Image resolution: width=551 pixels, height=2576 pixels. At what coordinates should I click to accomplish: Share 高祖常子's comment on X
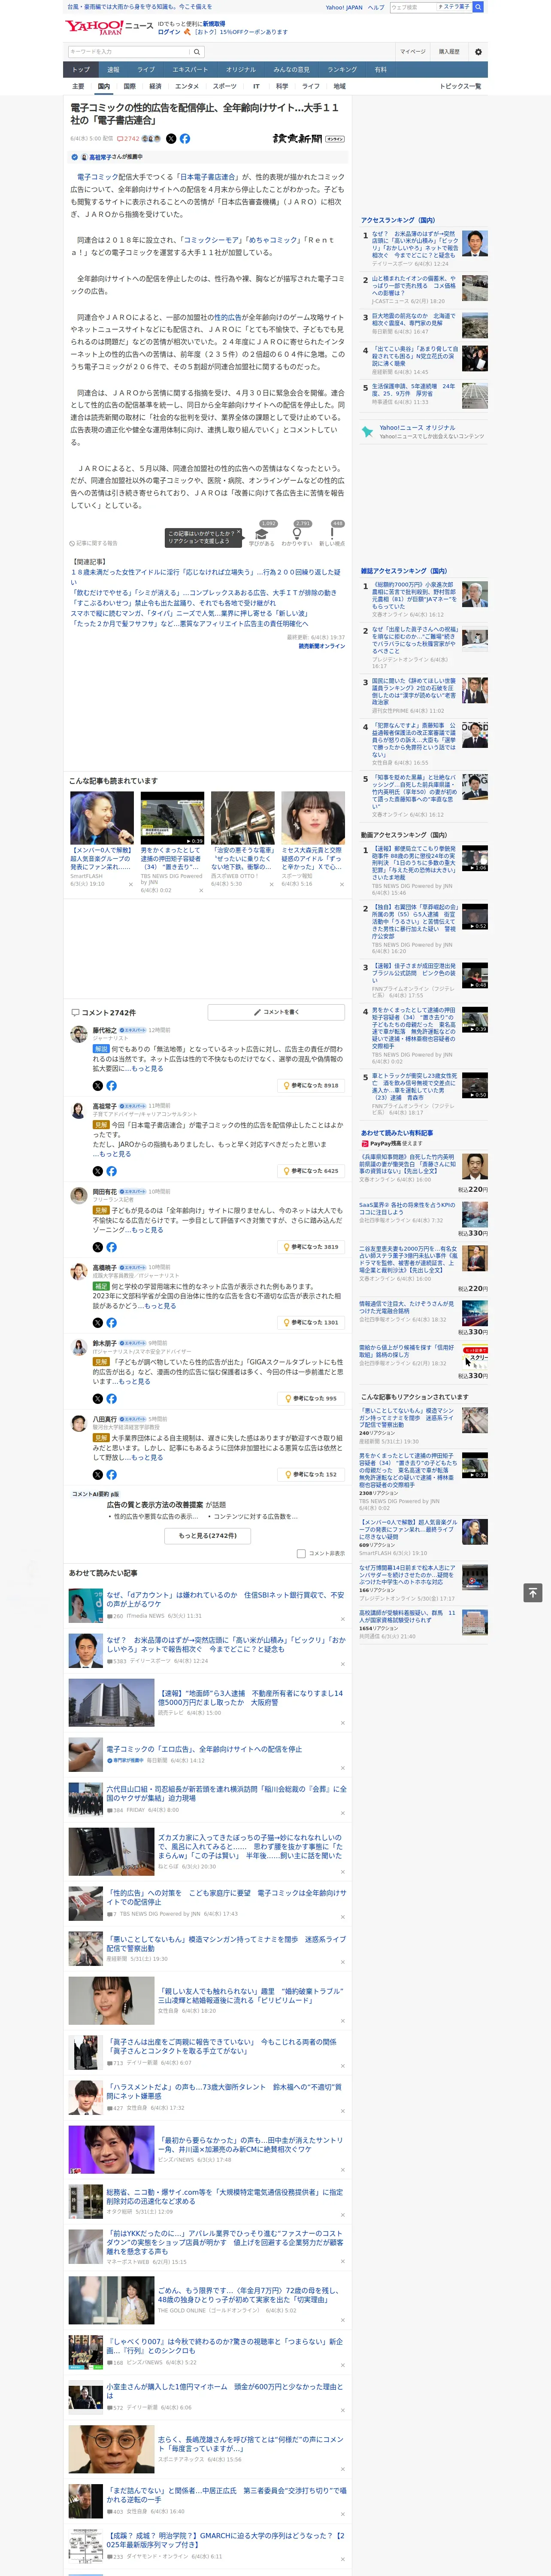(97, 1171)
